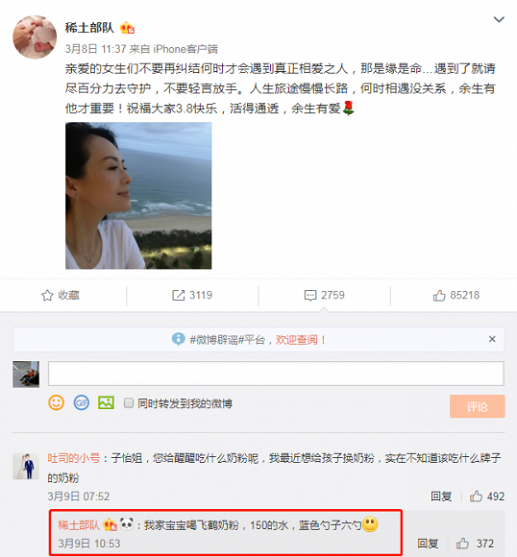
Task: Open the 欢迎查阅 link in notice
Action: (296, 340)
